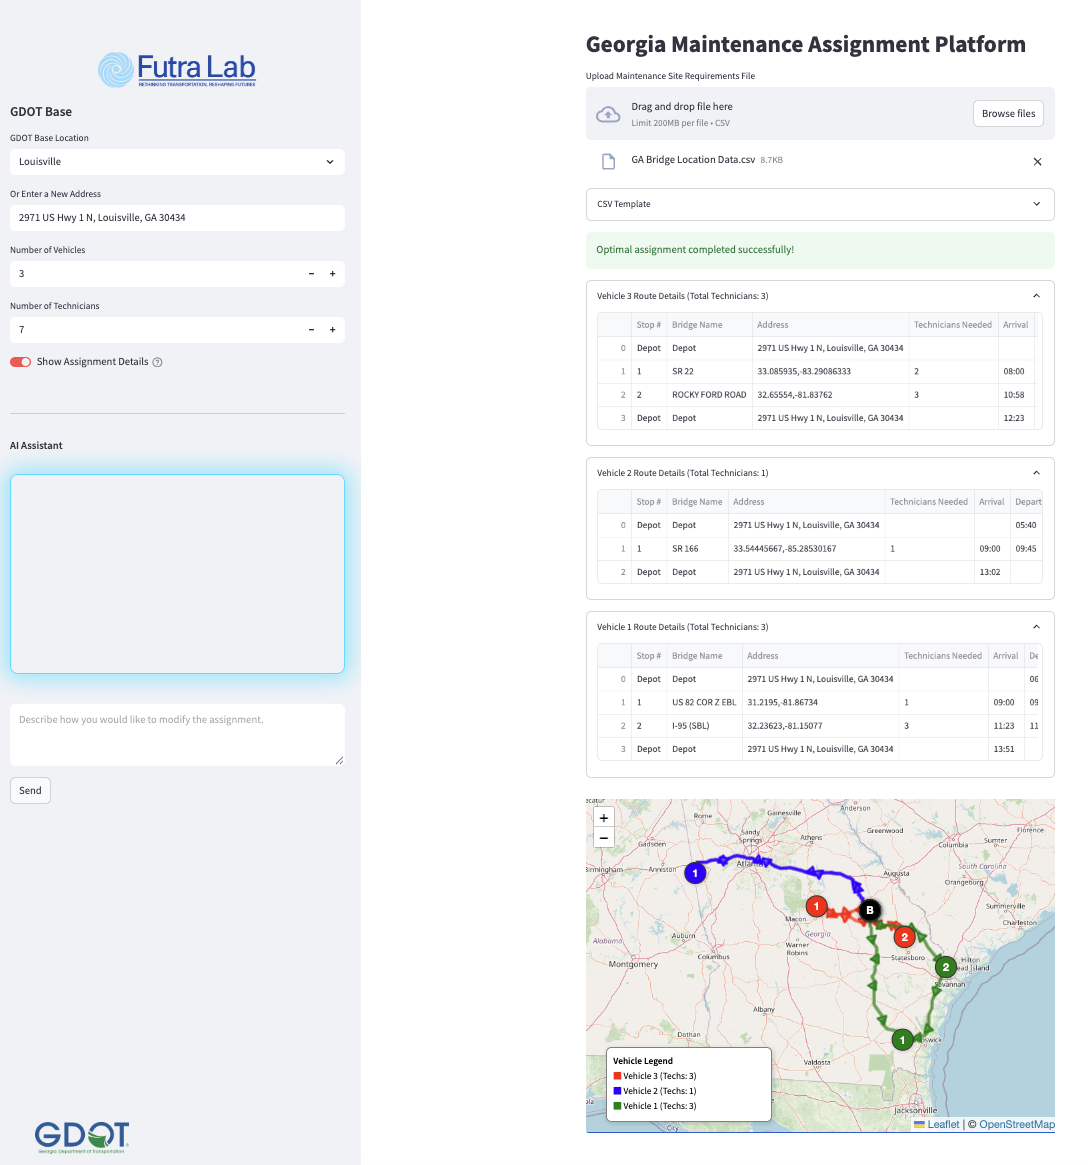Click the cloud upload icon
The width and height of the screenshot is (1091, 1165).
[608, 114]
